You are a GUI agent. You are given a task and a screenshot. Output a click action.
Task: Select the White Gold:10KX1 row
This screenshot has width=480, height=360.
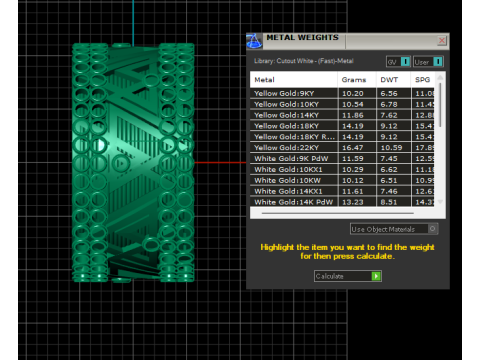pyautogui.click(x=342, y=170)
